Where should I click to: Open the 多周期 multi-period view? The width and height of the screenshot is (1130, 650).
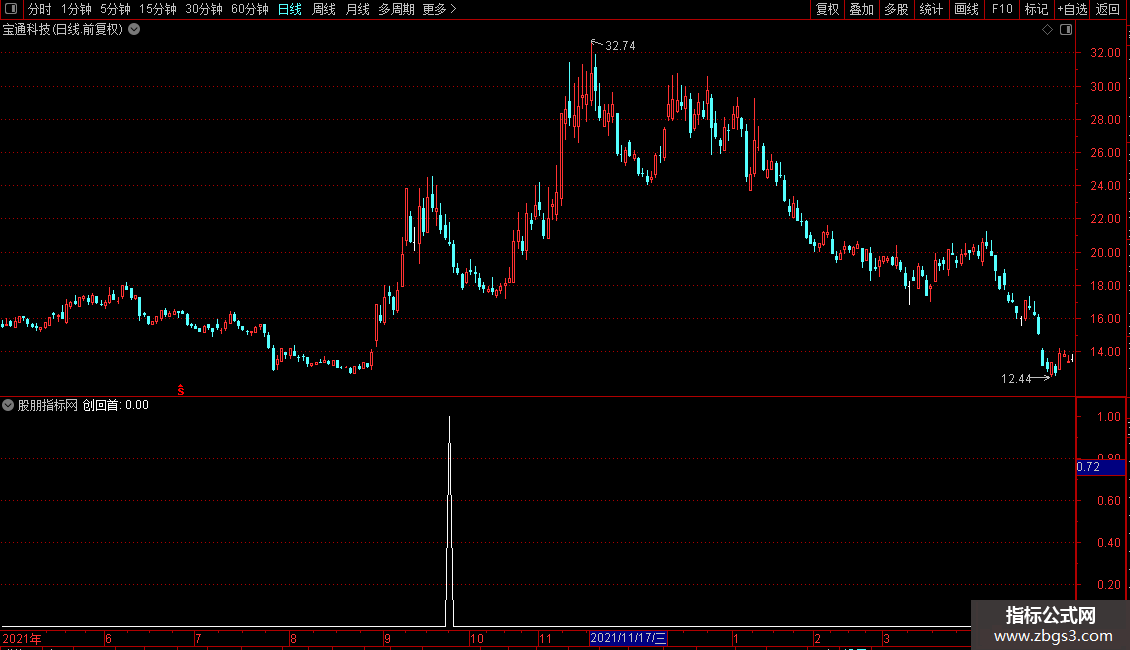click(x=396, y=9)
